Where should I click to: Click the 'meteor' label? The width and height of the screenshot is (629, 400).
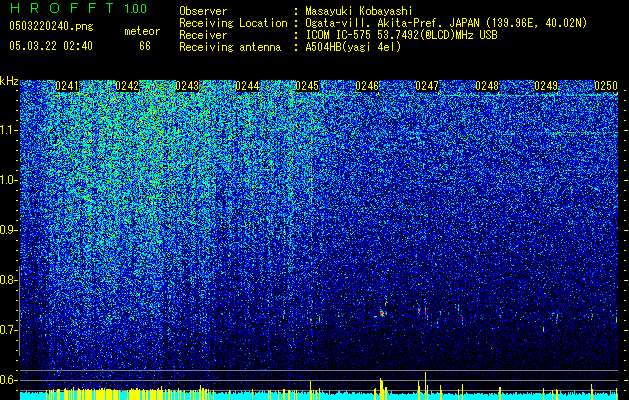click(x=142, y=31)
